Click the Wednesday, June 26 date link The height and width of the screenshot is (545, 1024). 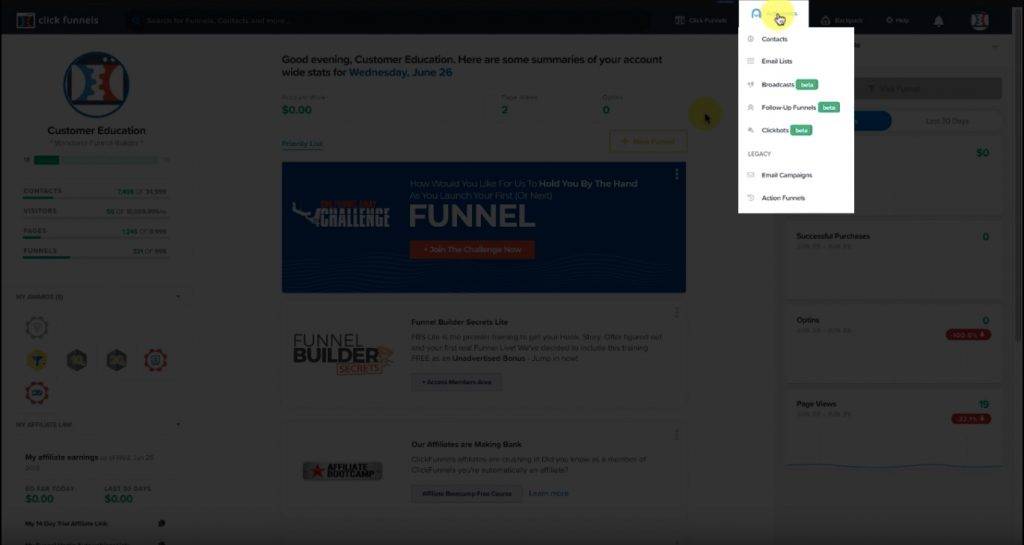click(x=400, y=72)
